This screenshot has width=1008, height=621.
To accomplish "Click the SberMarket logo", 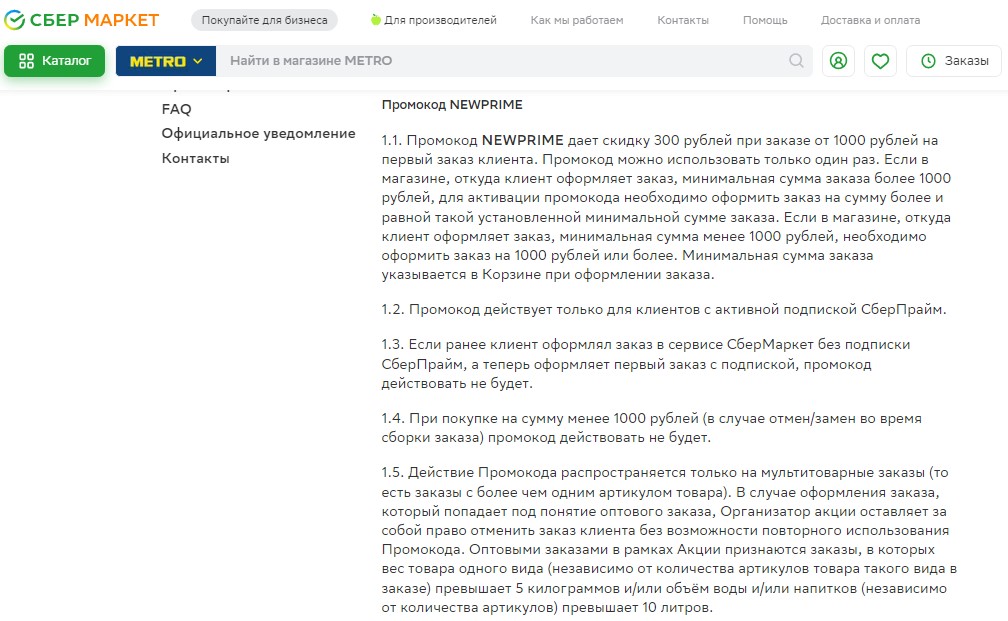I will point(82,20).
